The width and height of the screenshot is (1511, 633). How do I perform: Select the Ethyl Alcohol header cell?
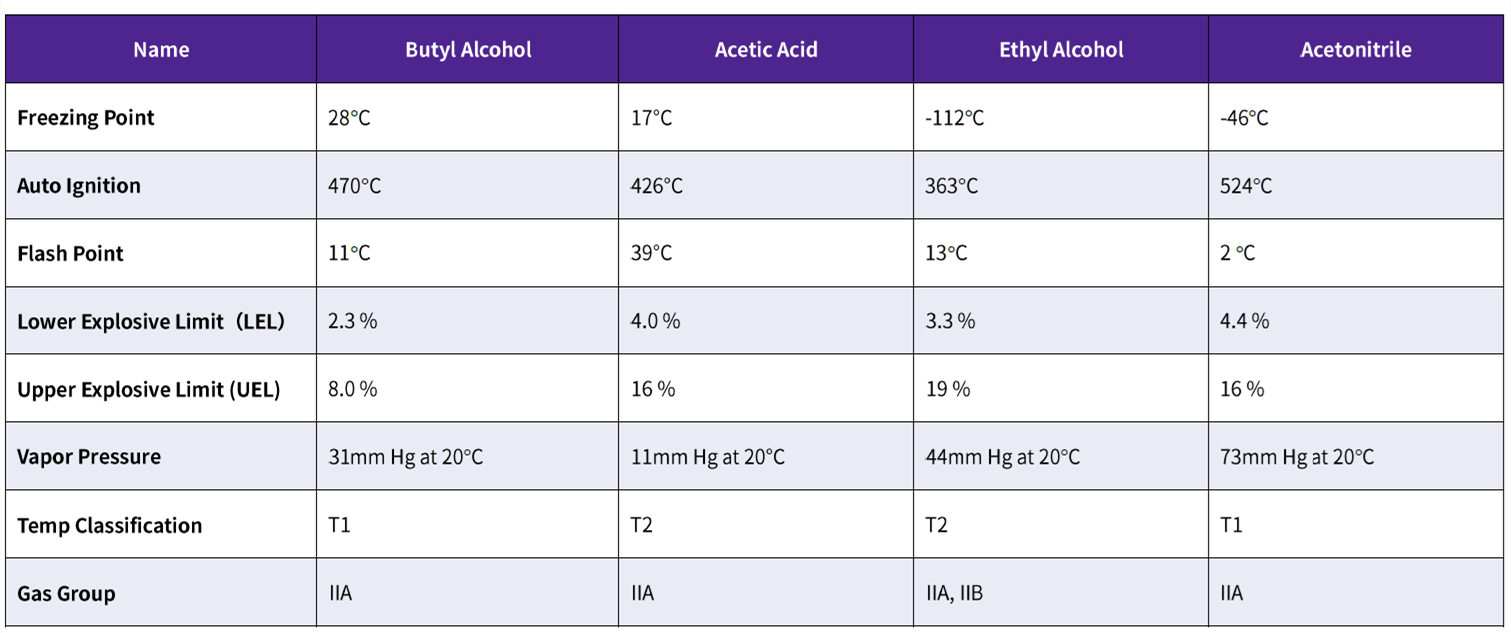[1061, 50]
